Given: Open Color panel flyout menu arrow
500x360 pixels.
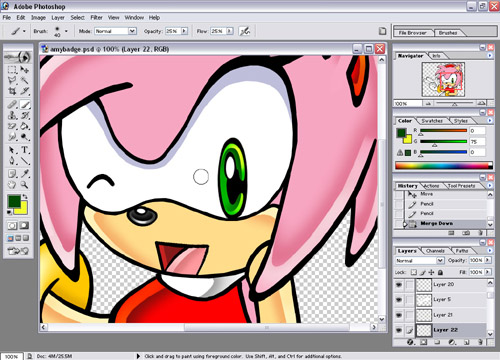Looking at the screenshot, I should [x=490, y=120].
